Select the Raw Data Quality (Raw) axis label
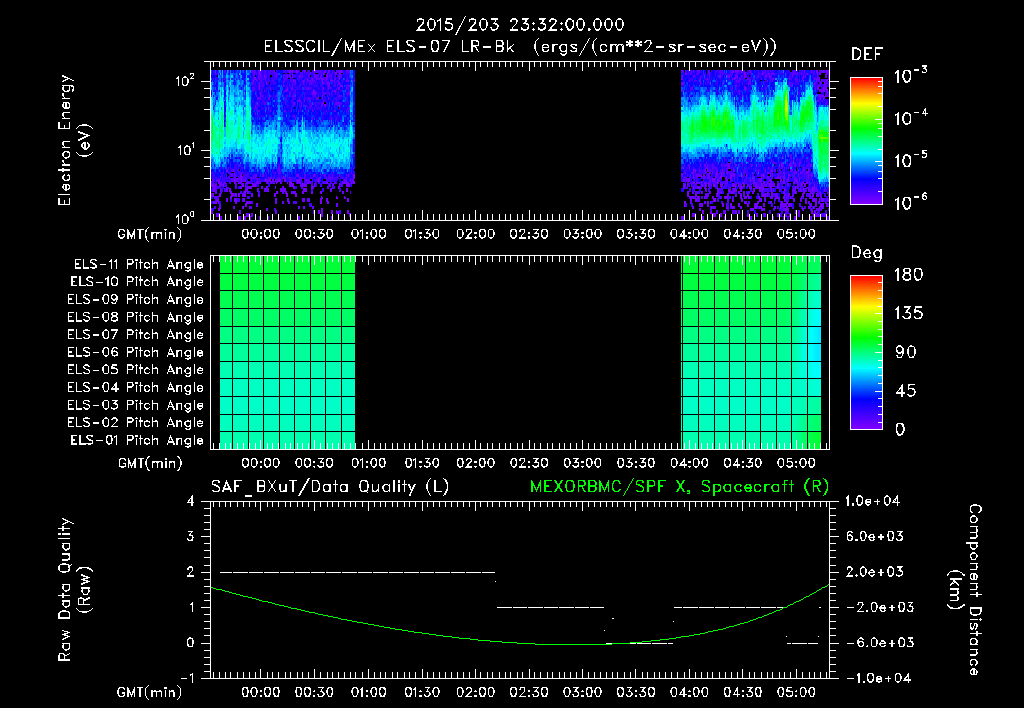The image size is (1024, 708). tap(74, 590)
